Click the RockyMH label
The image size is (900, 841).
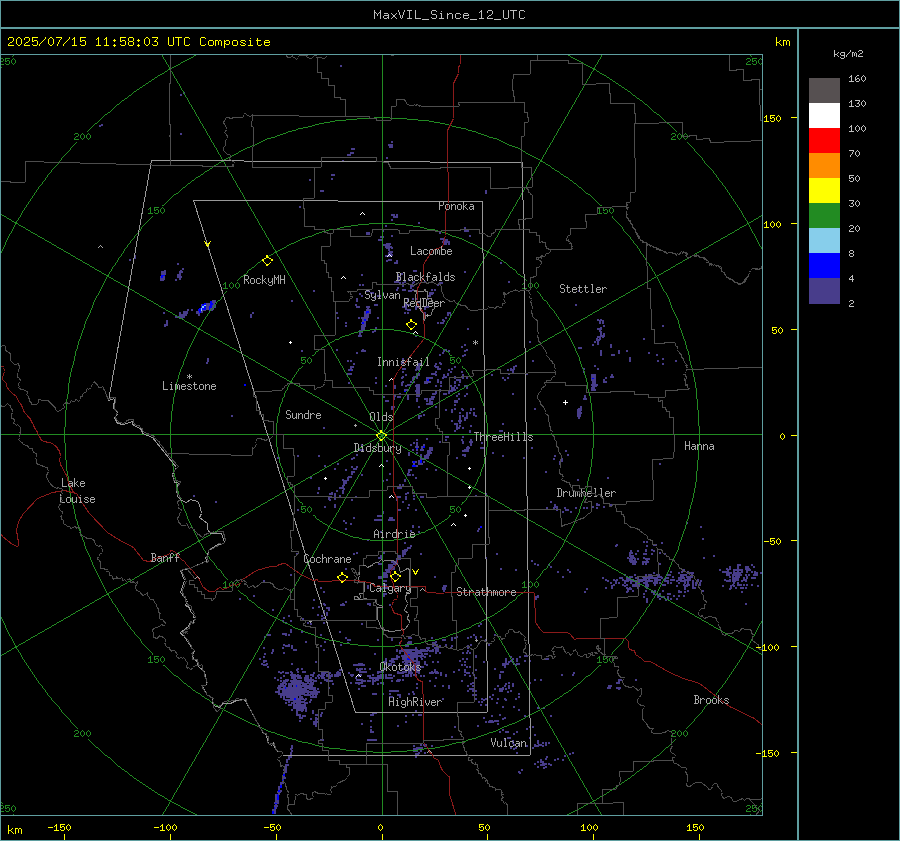264,280
